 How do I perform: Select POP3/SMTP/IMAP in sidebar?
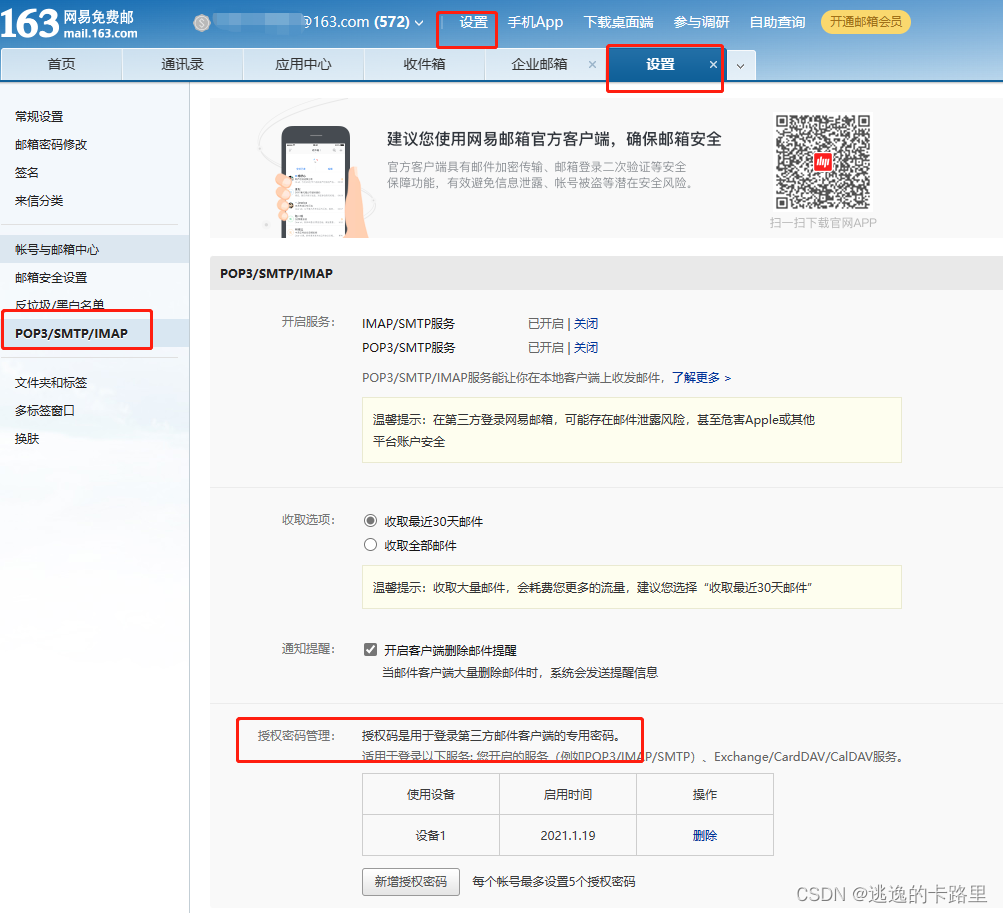pos(72,333)
